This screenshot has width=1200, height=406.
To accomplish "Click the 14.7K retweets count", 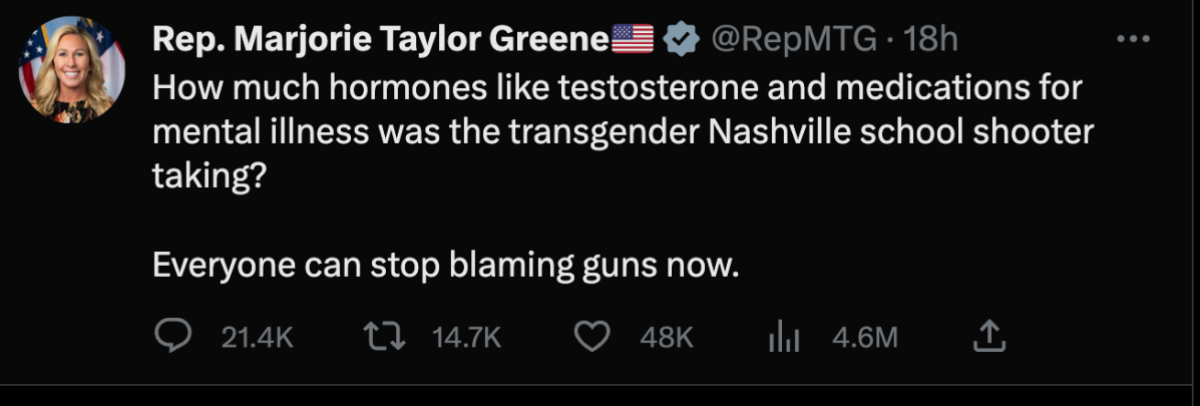I will (x=465, y=338).
